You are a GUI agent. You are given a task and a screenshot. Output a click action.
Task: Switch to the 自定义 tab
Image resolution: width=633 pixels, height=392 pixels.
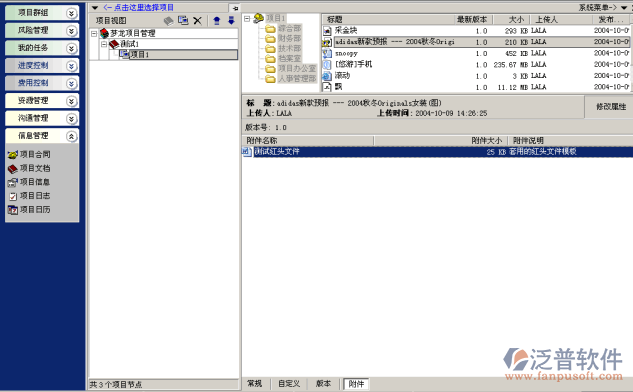[x=289, y=384]
